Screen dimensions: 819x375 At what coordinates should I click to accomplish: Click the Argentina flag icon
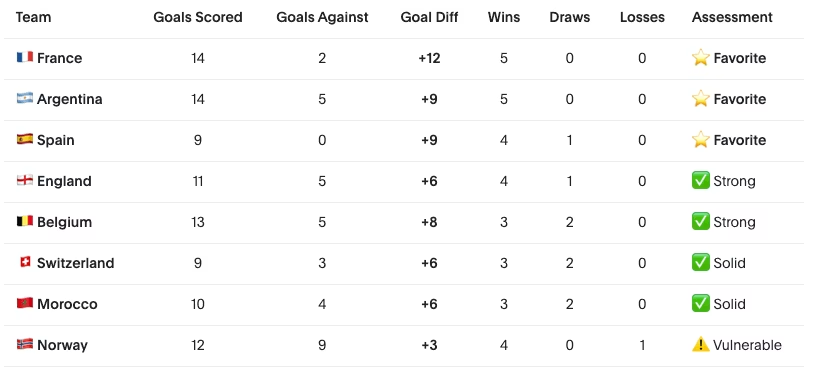(25, 98)
